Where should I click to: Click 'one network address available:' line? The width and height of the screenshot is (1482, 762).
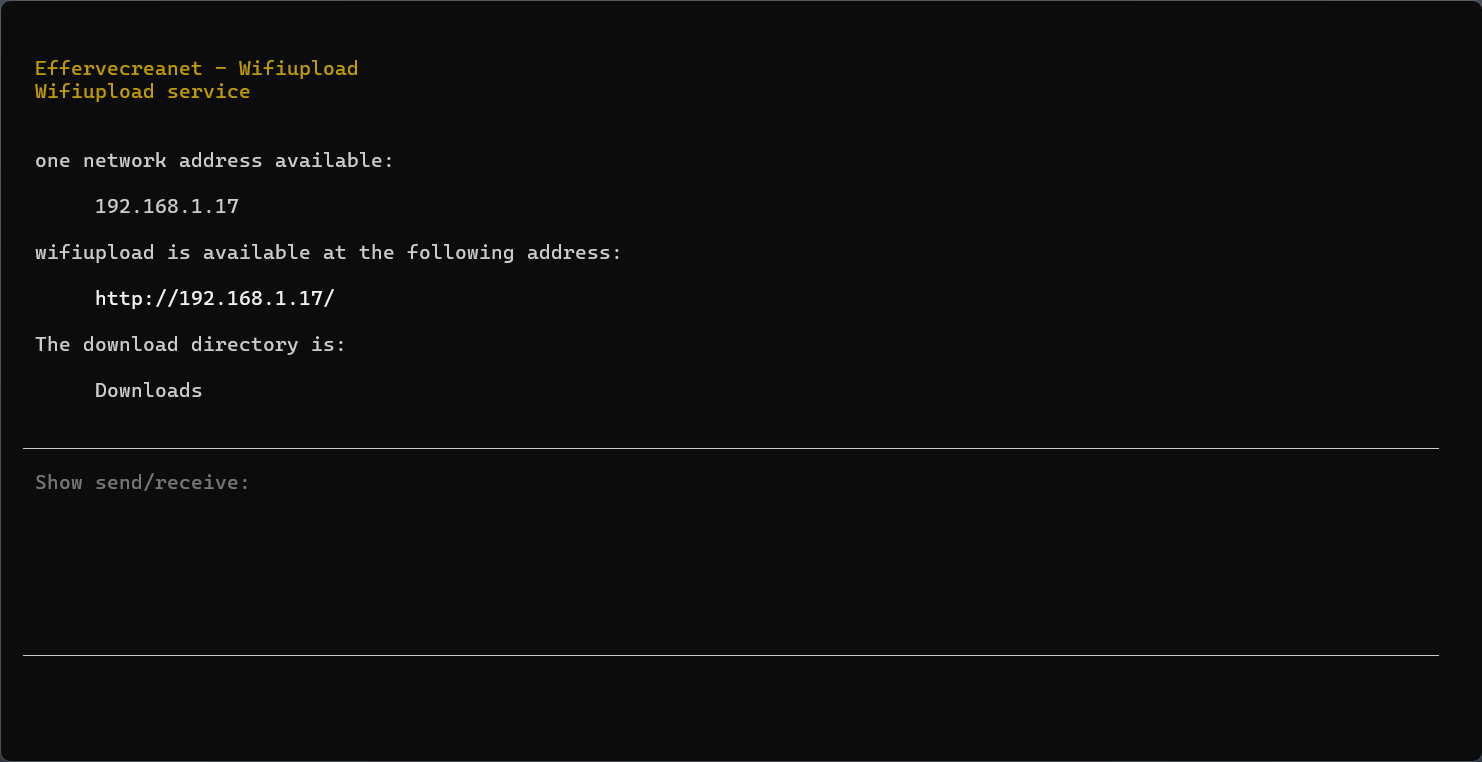click(215, 160)
